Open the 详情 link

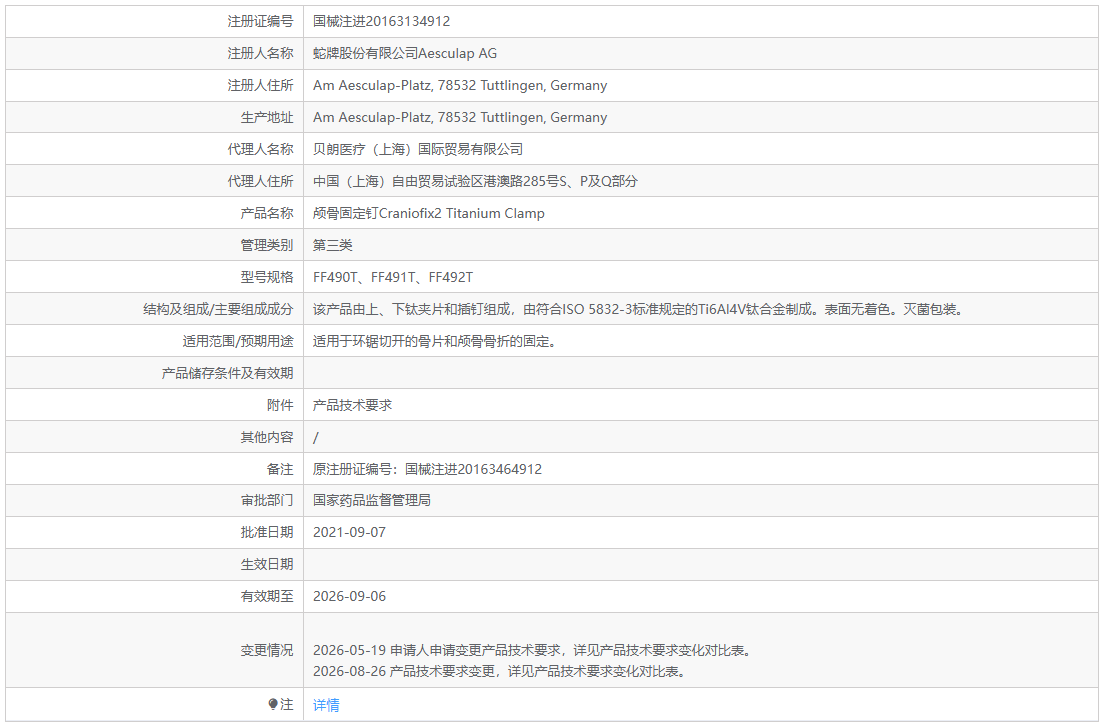tap(326, 705)
